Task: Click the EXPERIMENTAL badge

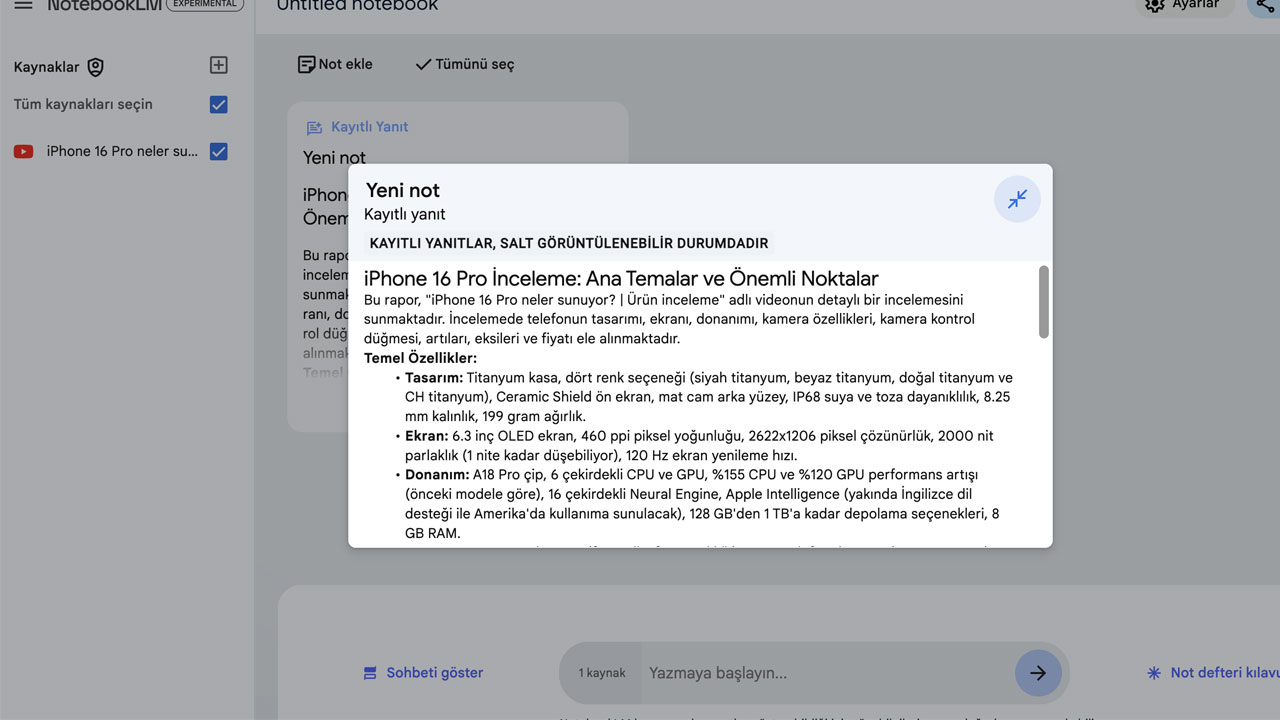Action: [204, 4]
